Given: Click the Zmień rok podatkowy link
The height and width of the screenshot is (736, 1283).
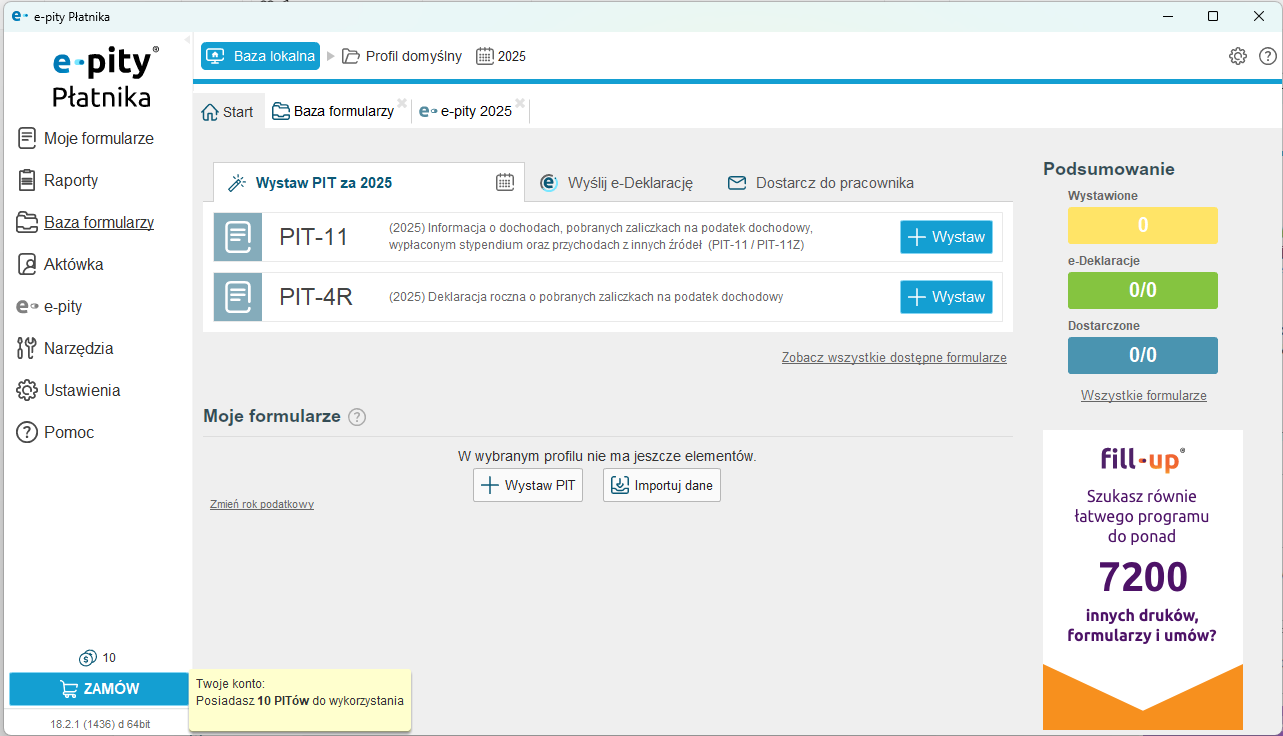Looking at the screenshot, I should pyautogui.click(x=262, y=504).
